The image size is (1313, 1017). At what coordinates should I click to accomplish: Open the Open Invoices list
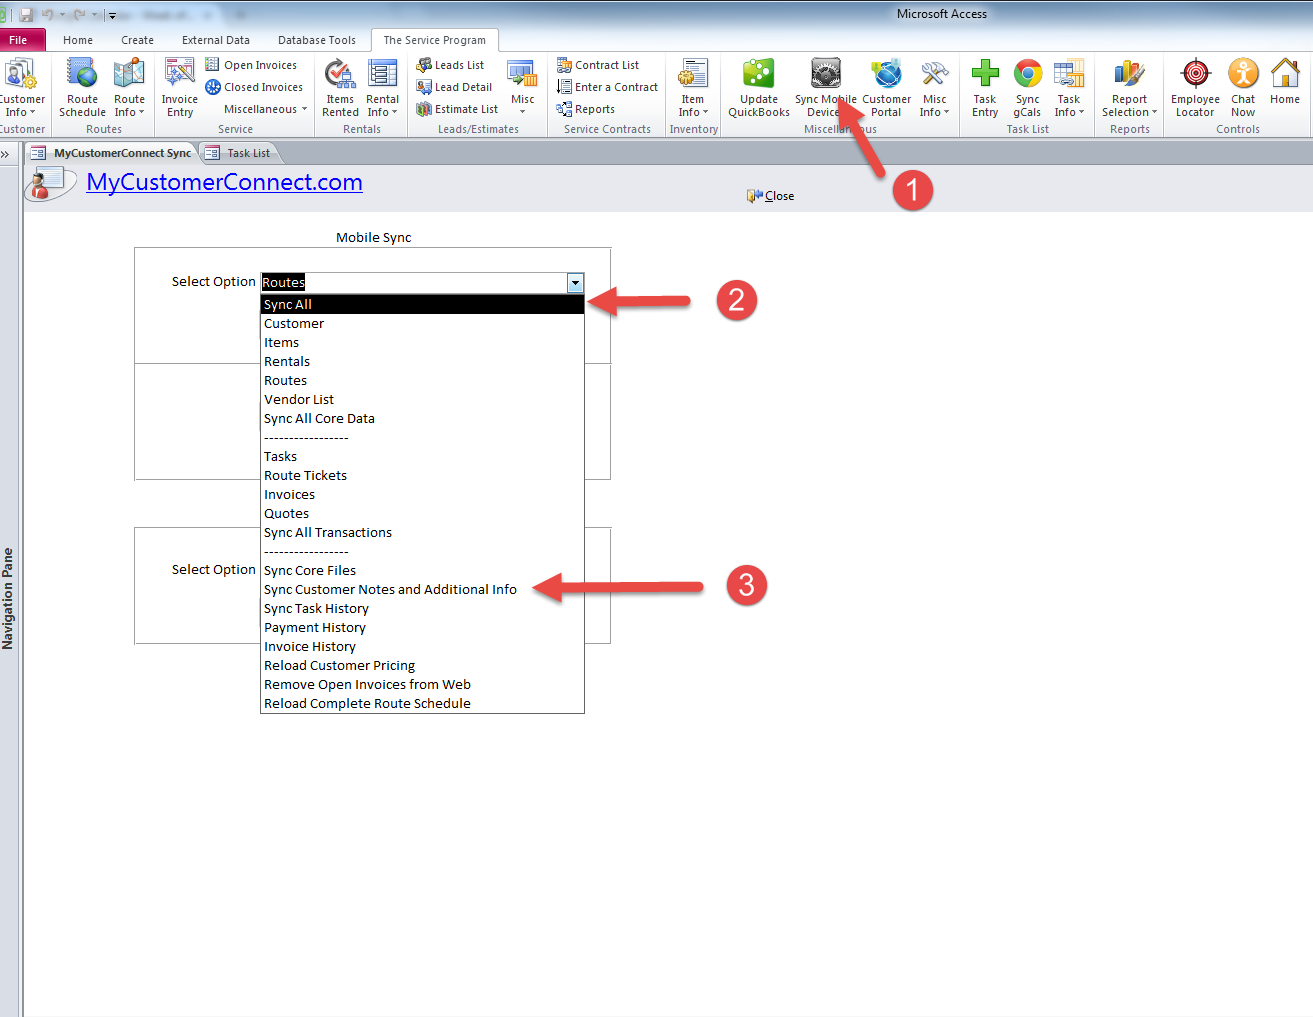(x=251, y=65)
